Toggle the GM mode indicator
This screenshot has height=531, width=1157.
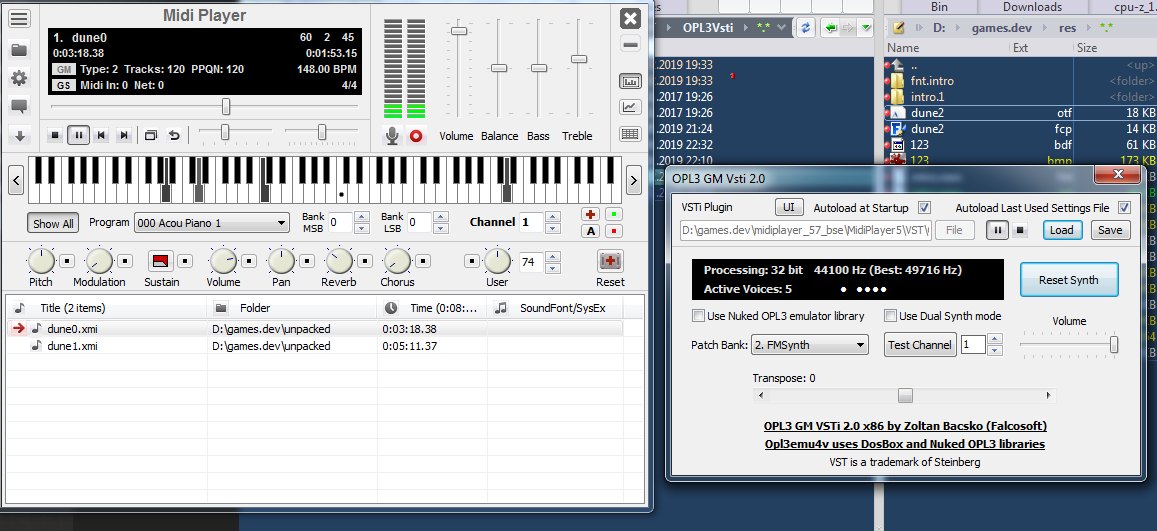[63, 69]
